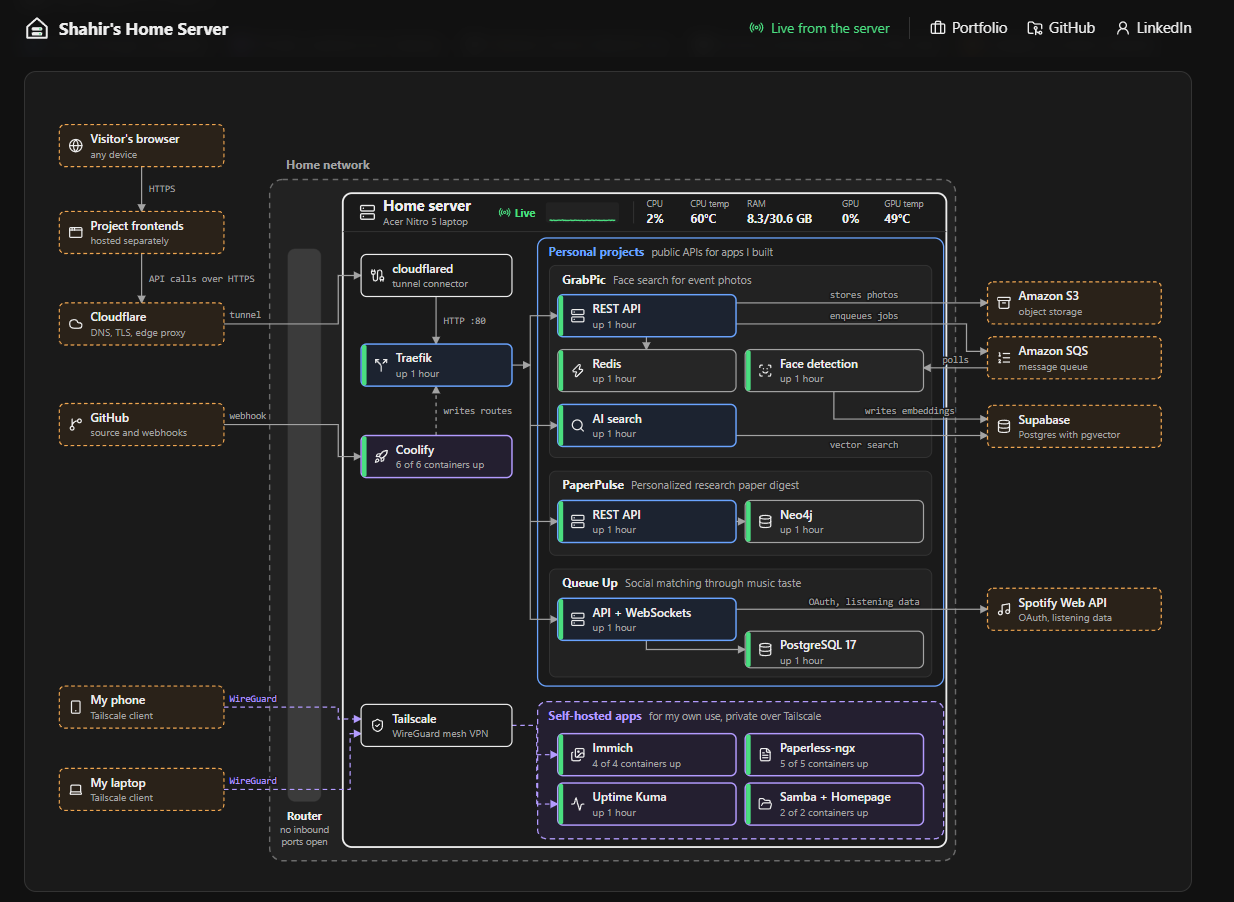Click the database icon in Neo4j node
Screen dimensions: 1234x902
click(x=765, y=522)
